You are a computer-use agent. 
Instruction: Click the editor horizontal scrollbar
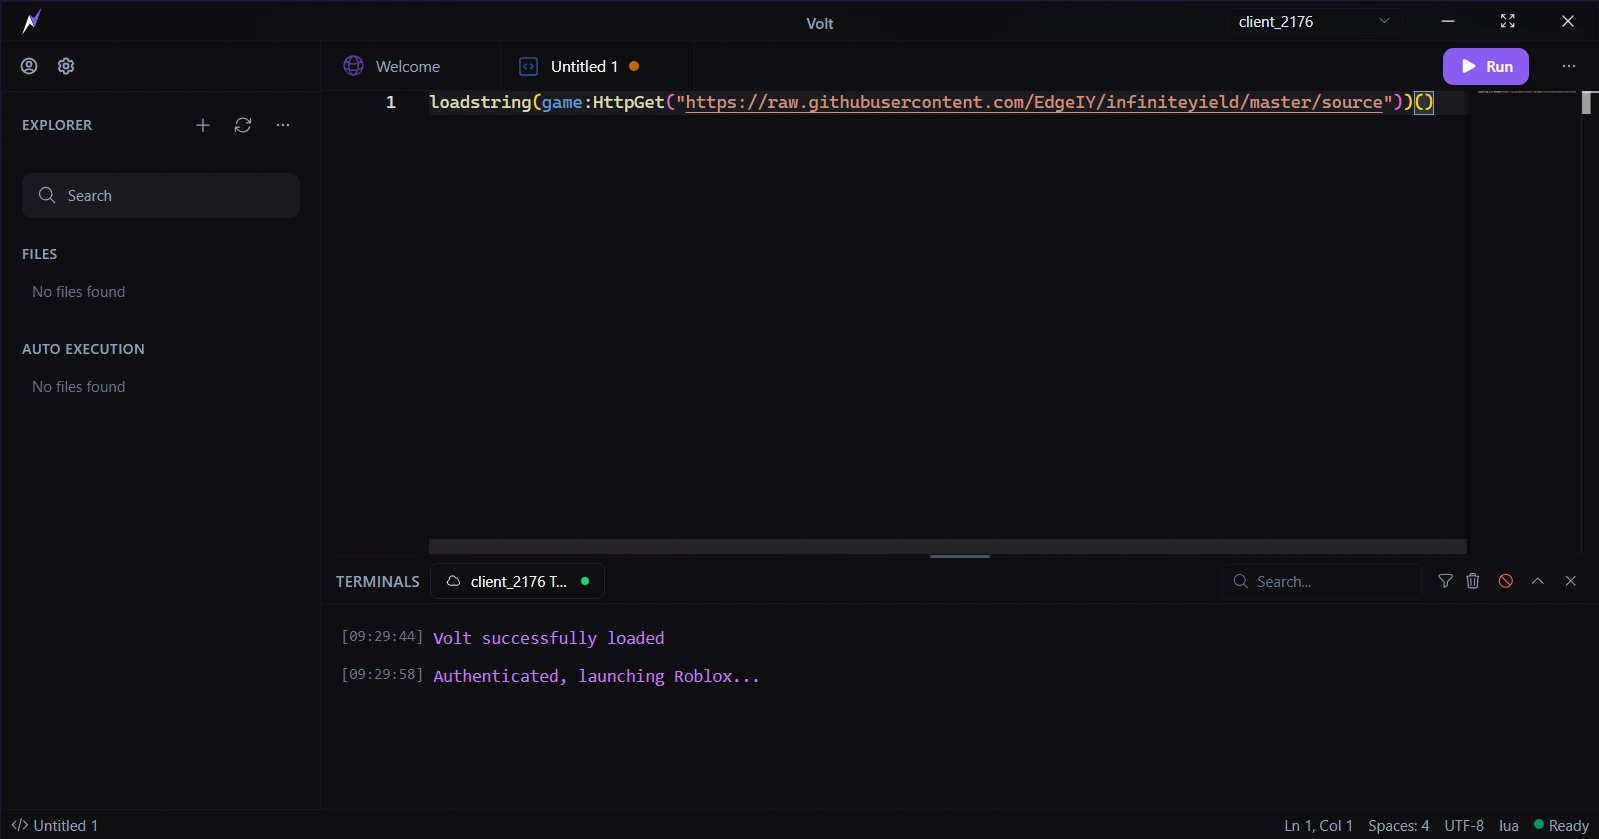pos(948,546)
